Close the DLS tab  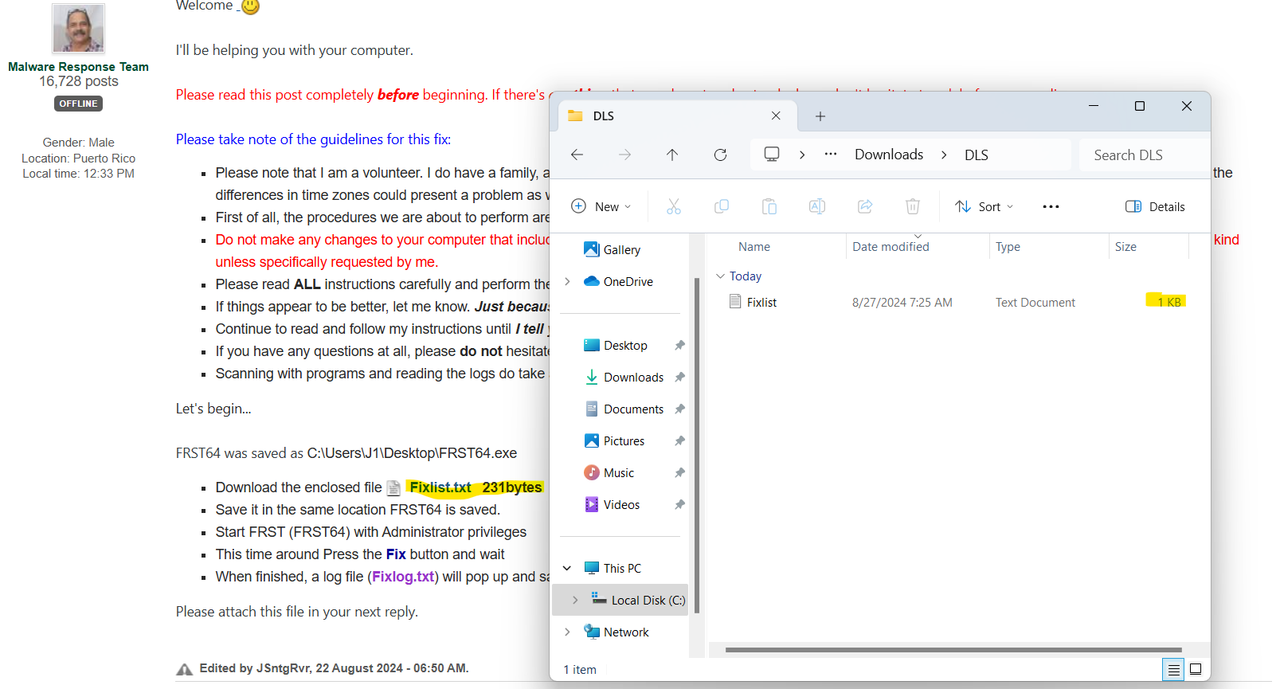tap(776, 116)
